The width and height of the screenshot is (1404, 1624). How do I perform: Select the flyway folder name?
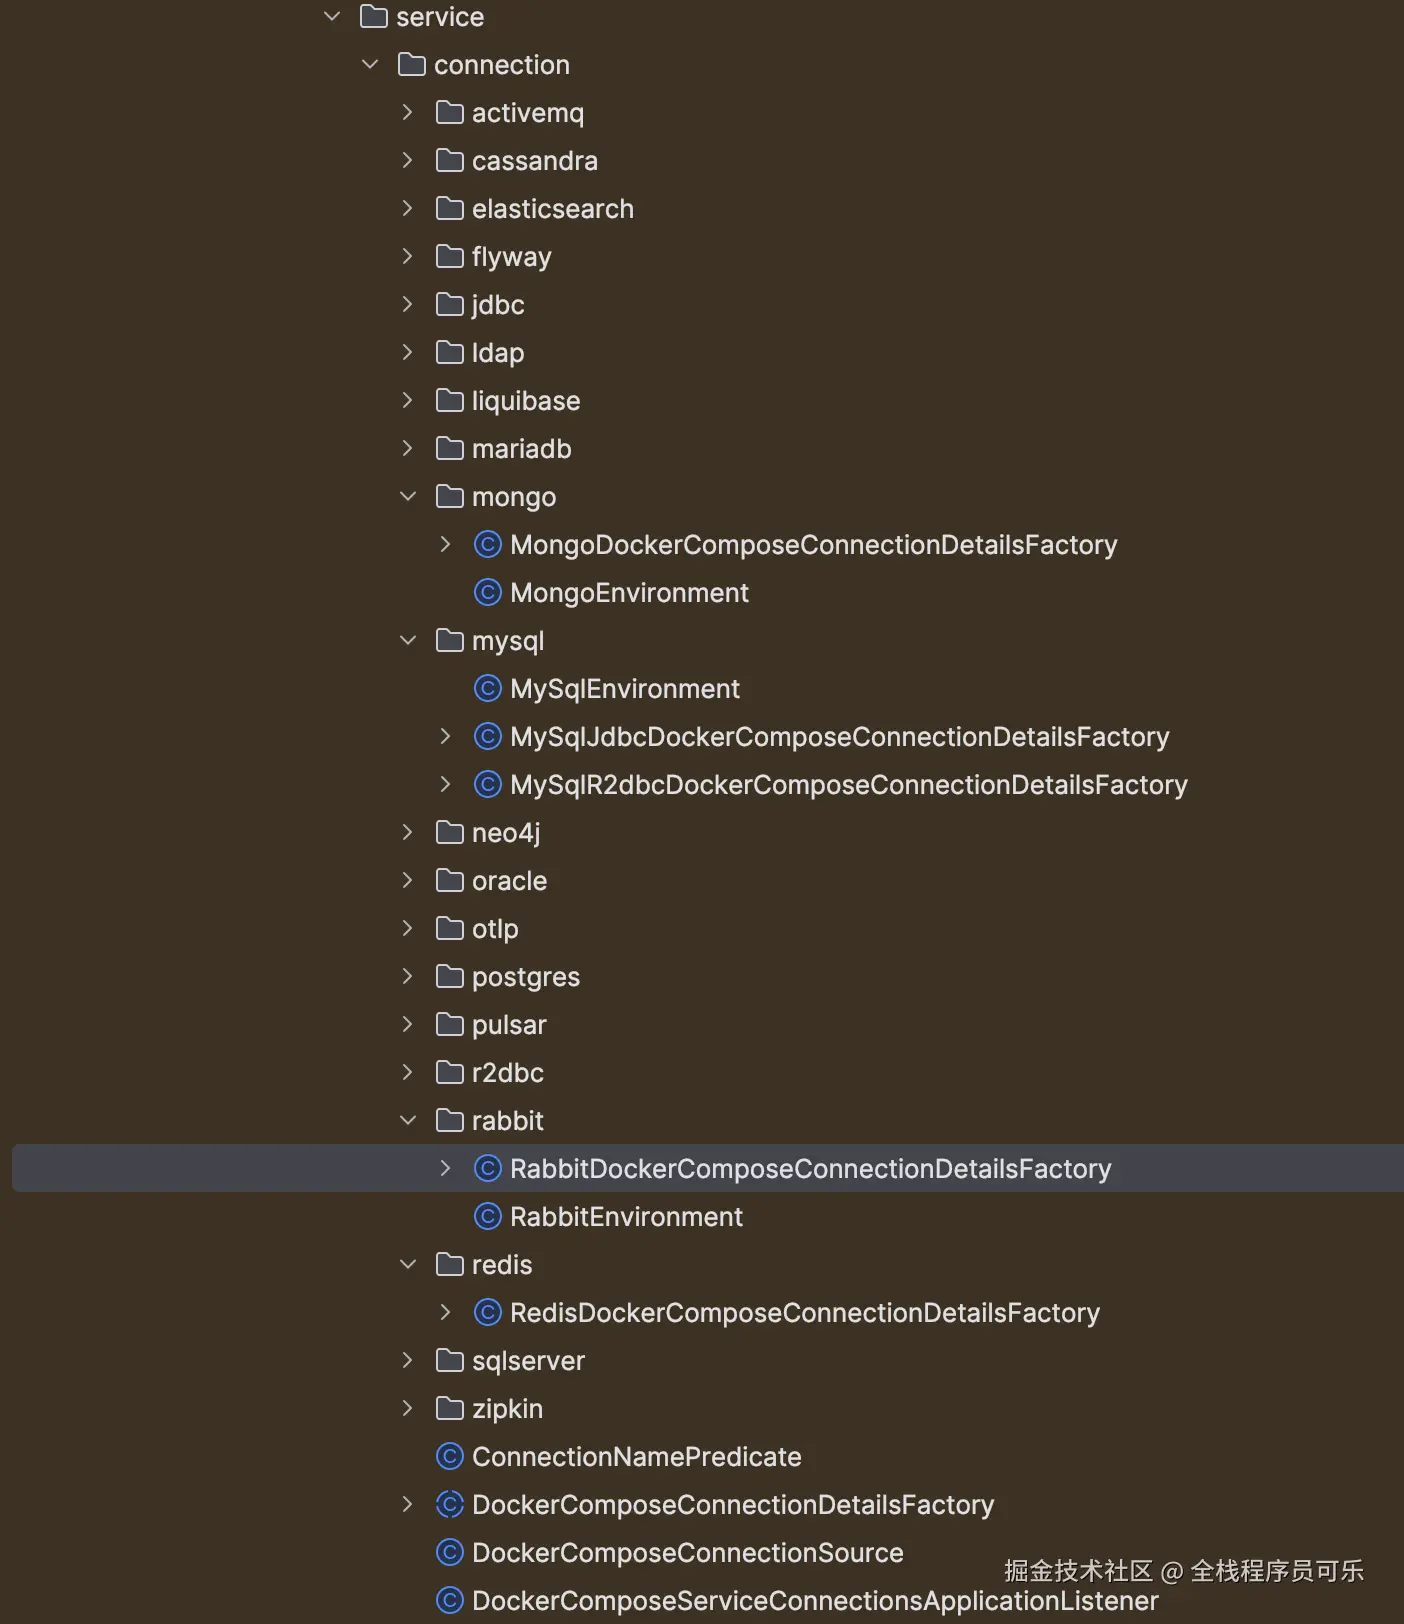512,257
